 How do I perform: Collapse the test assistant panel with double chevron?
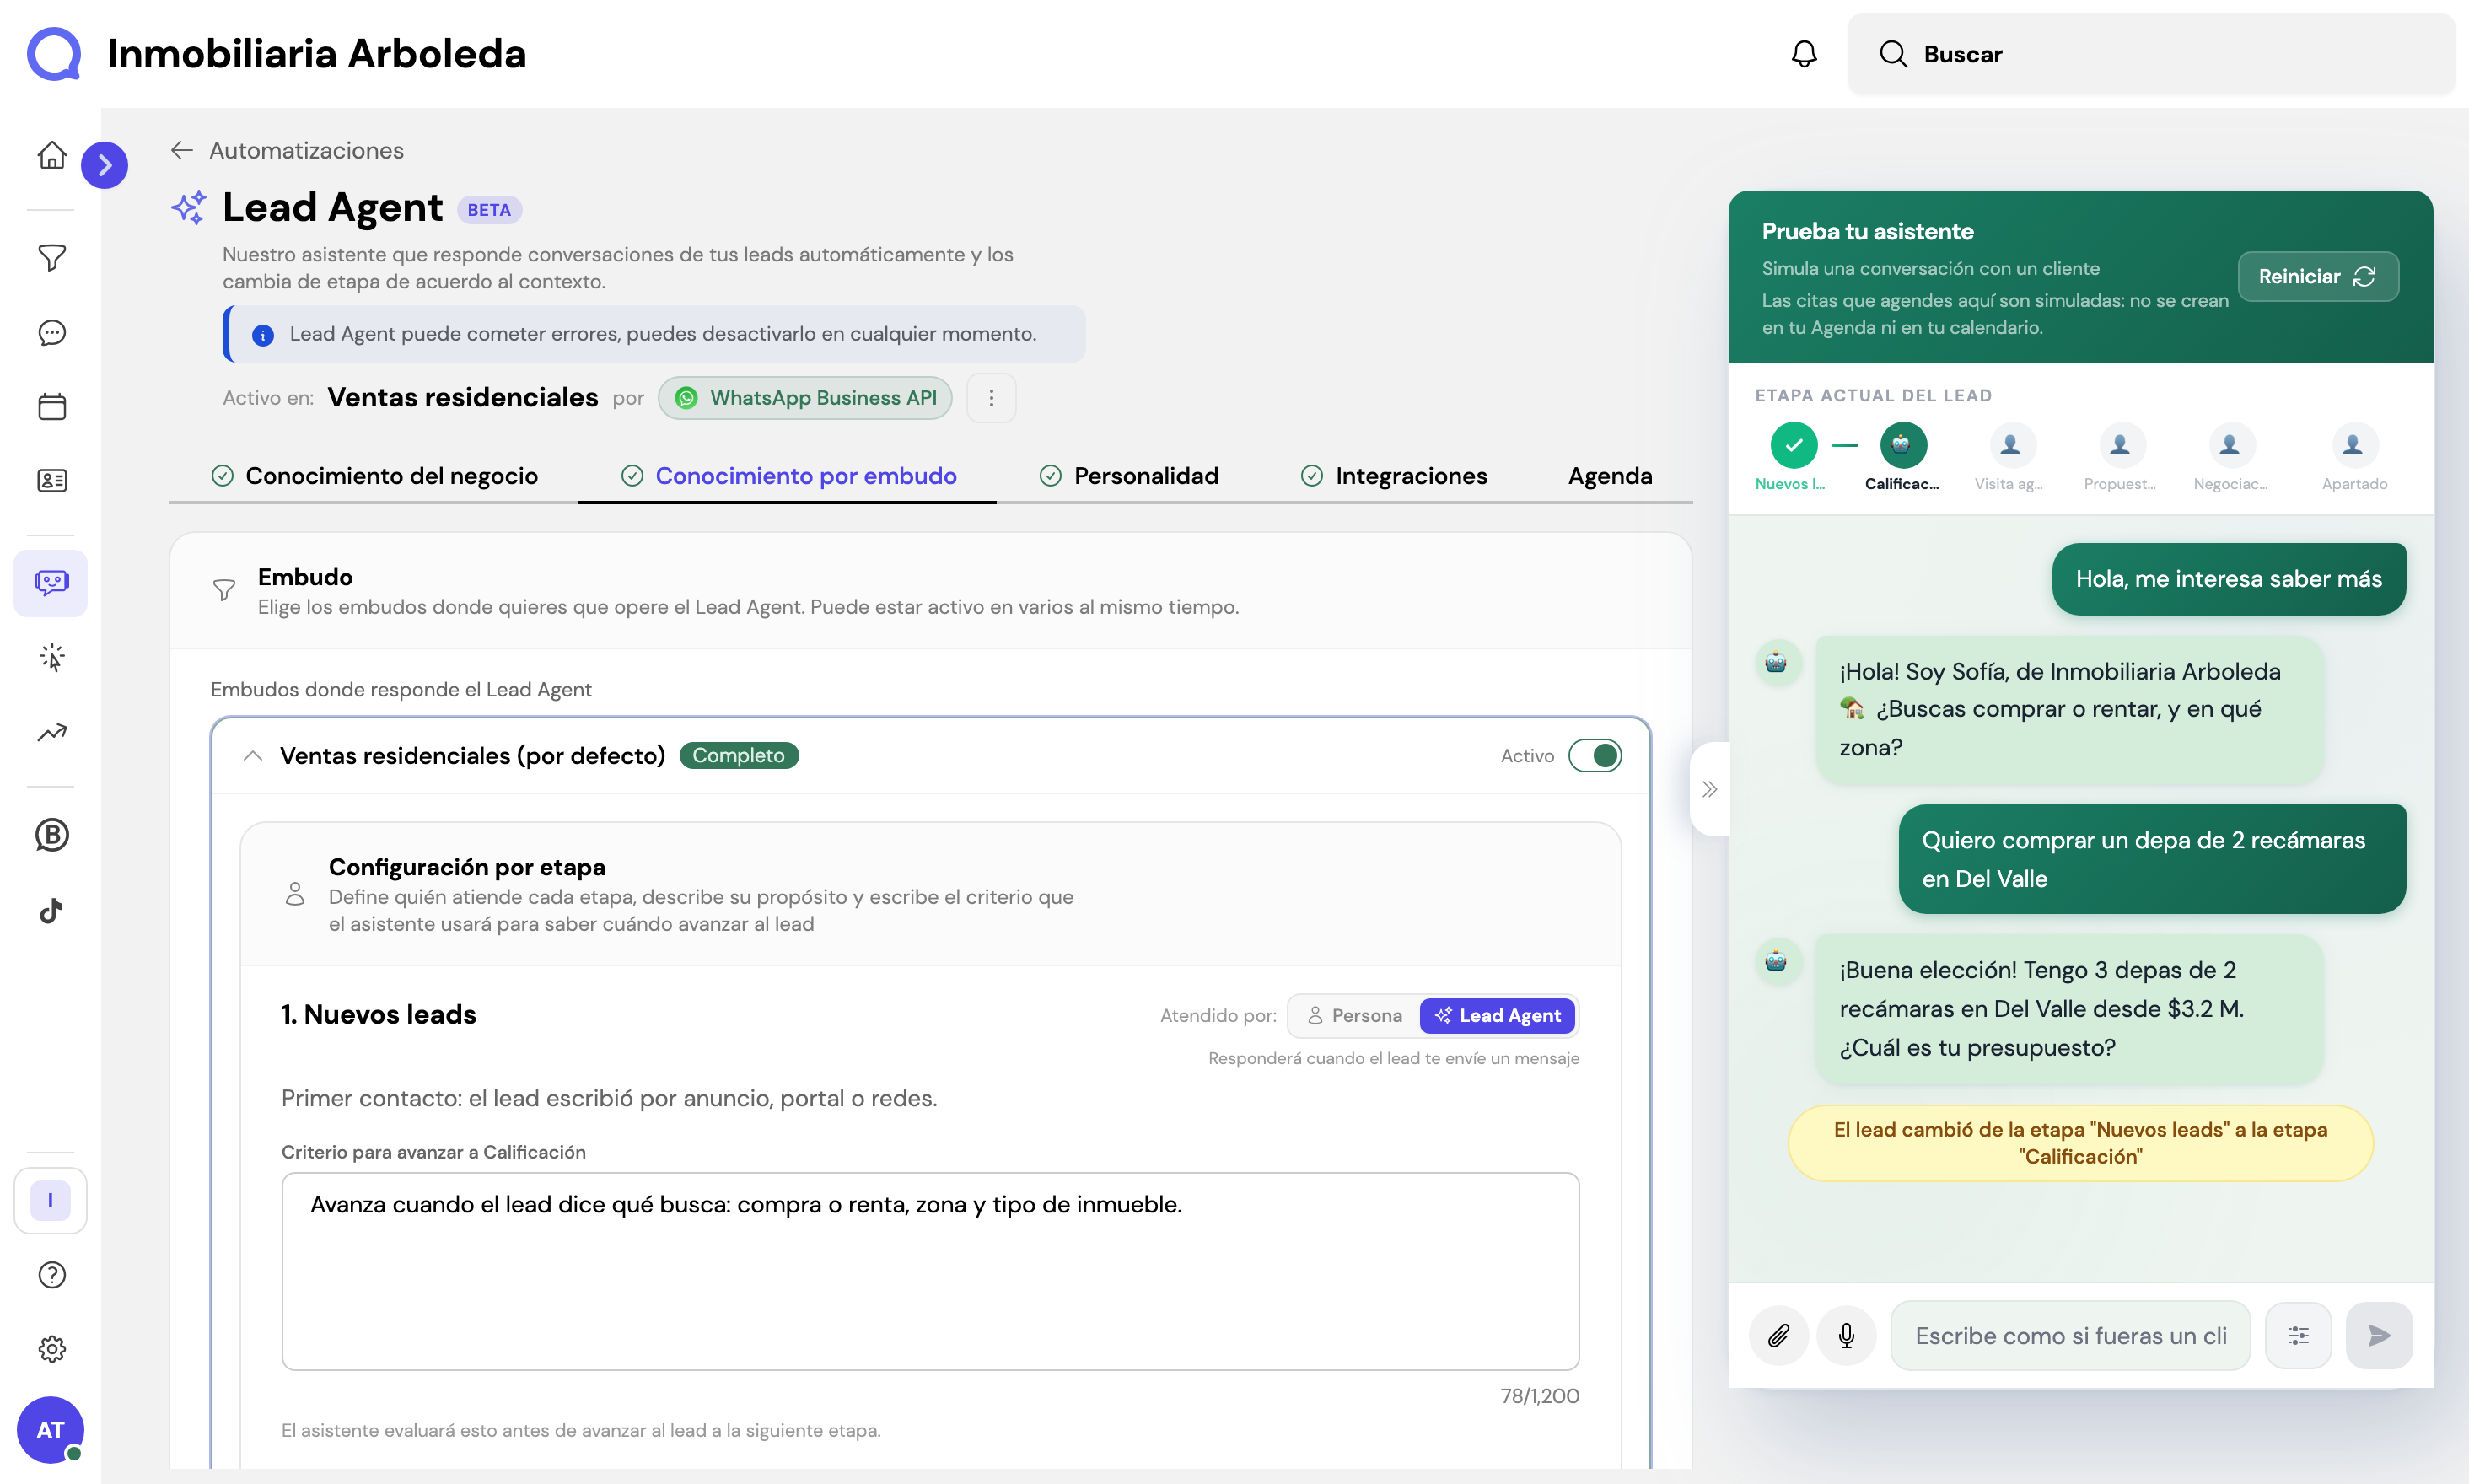click(x=1710, y=789)
